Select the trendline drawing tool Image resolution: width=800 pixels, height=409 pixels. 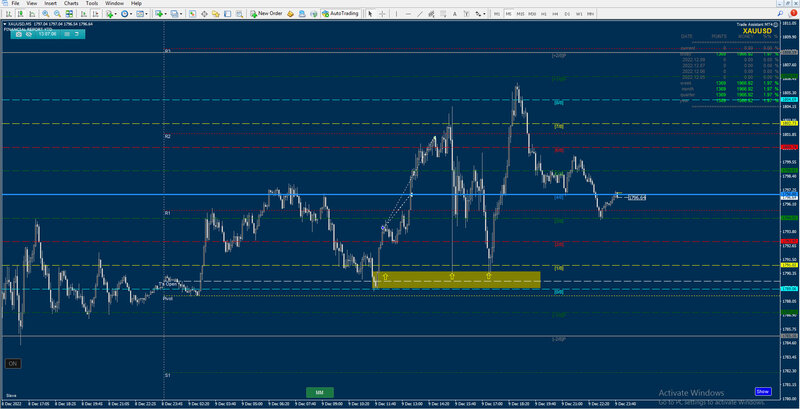click(420, 14)
